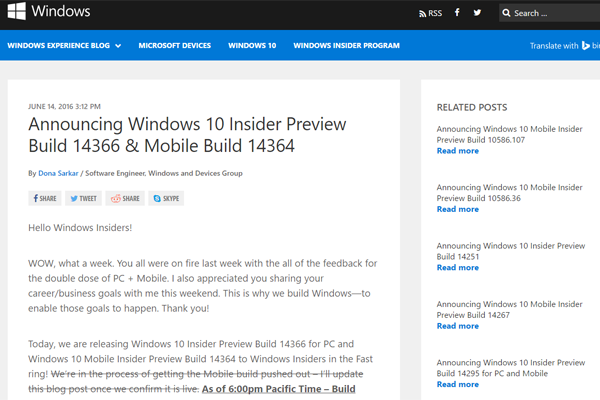The image size is (600, 400).
Task: Read more on Insider Preview Build 14251
Action: click(458, 268)
